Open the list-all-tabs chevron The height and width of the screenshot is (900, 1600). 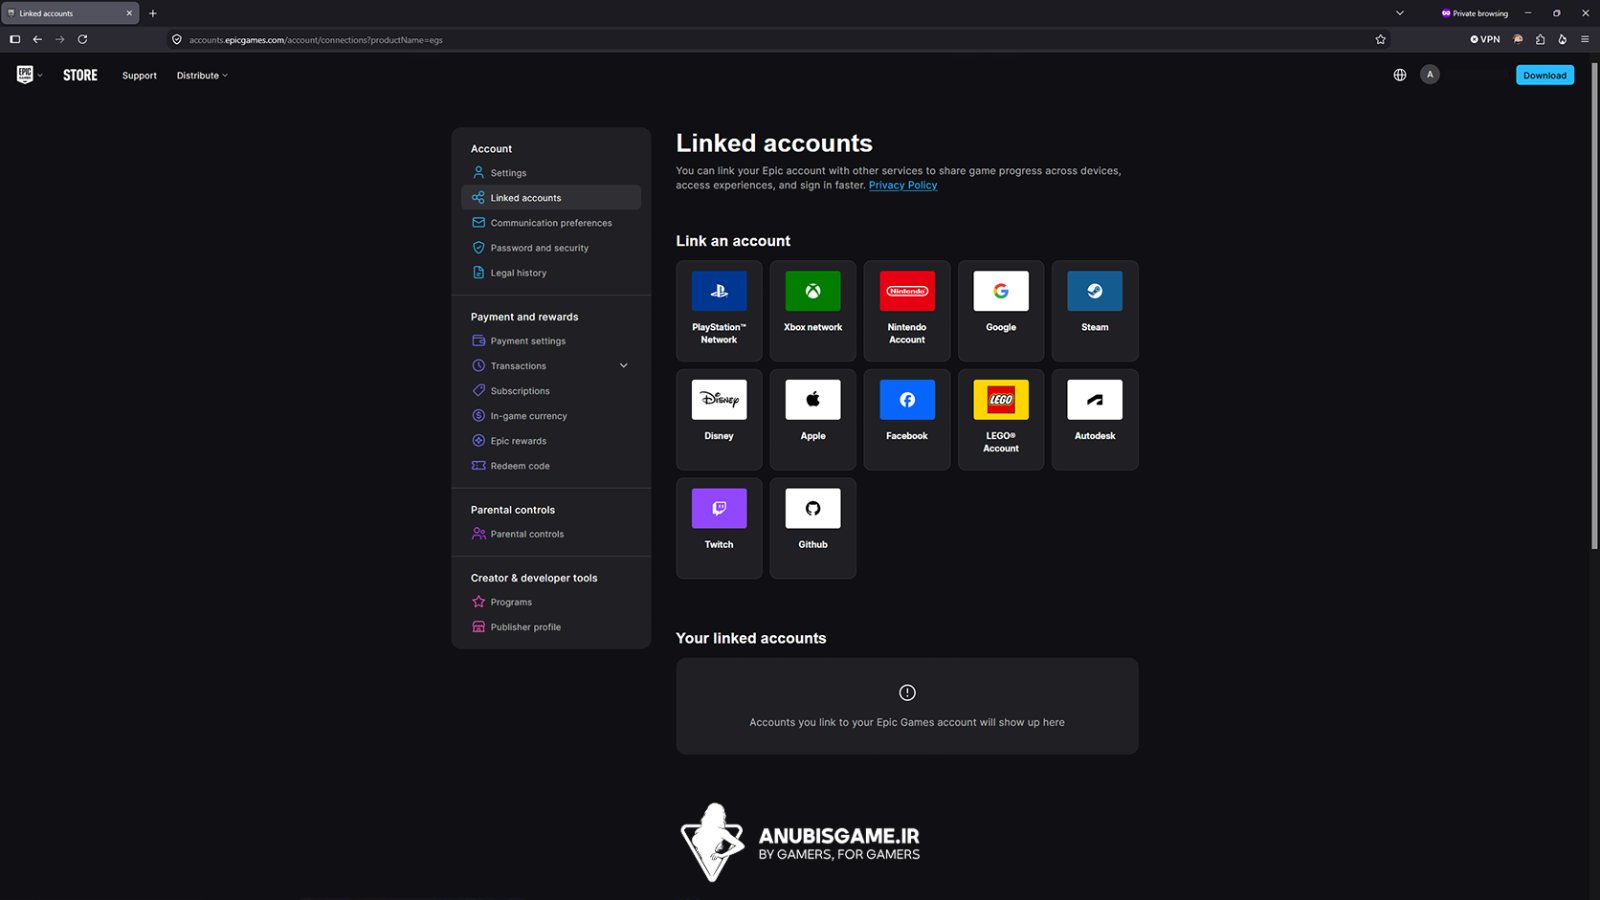[1400, 13]
